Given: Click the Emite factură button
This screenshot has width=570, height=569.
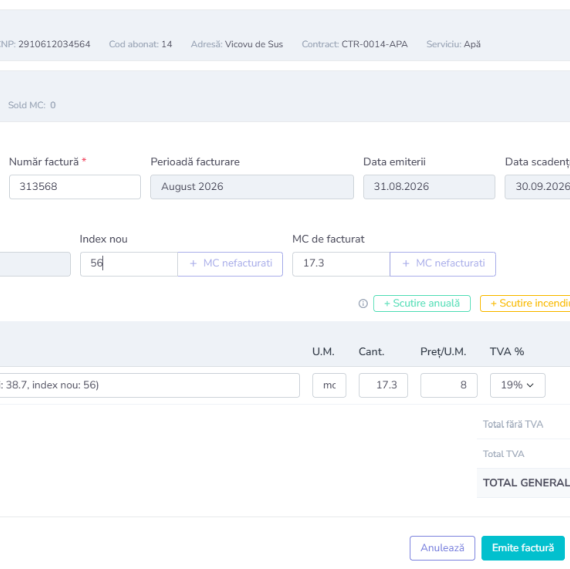Looking at the screenshot, I should pyautogui.click(x=523, y=548).
